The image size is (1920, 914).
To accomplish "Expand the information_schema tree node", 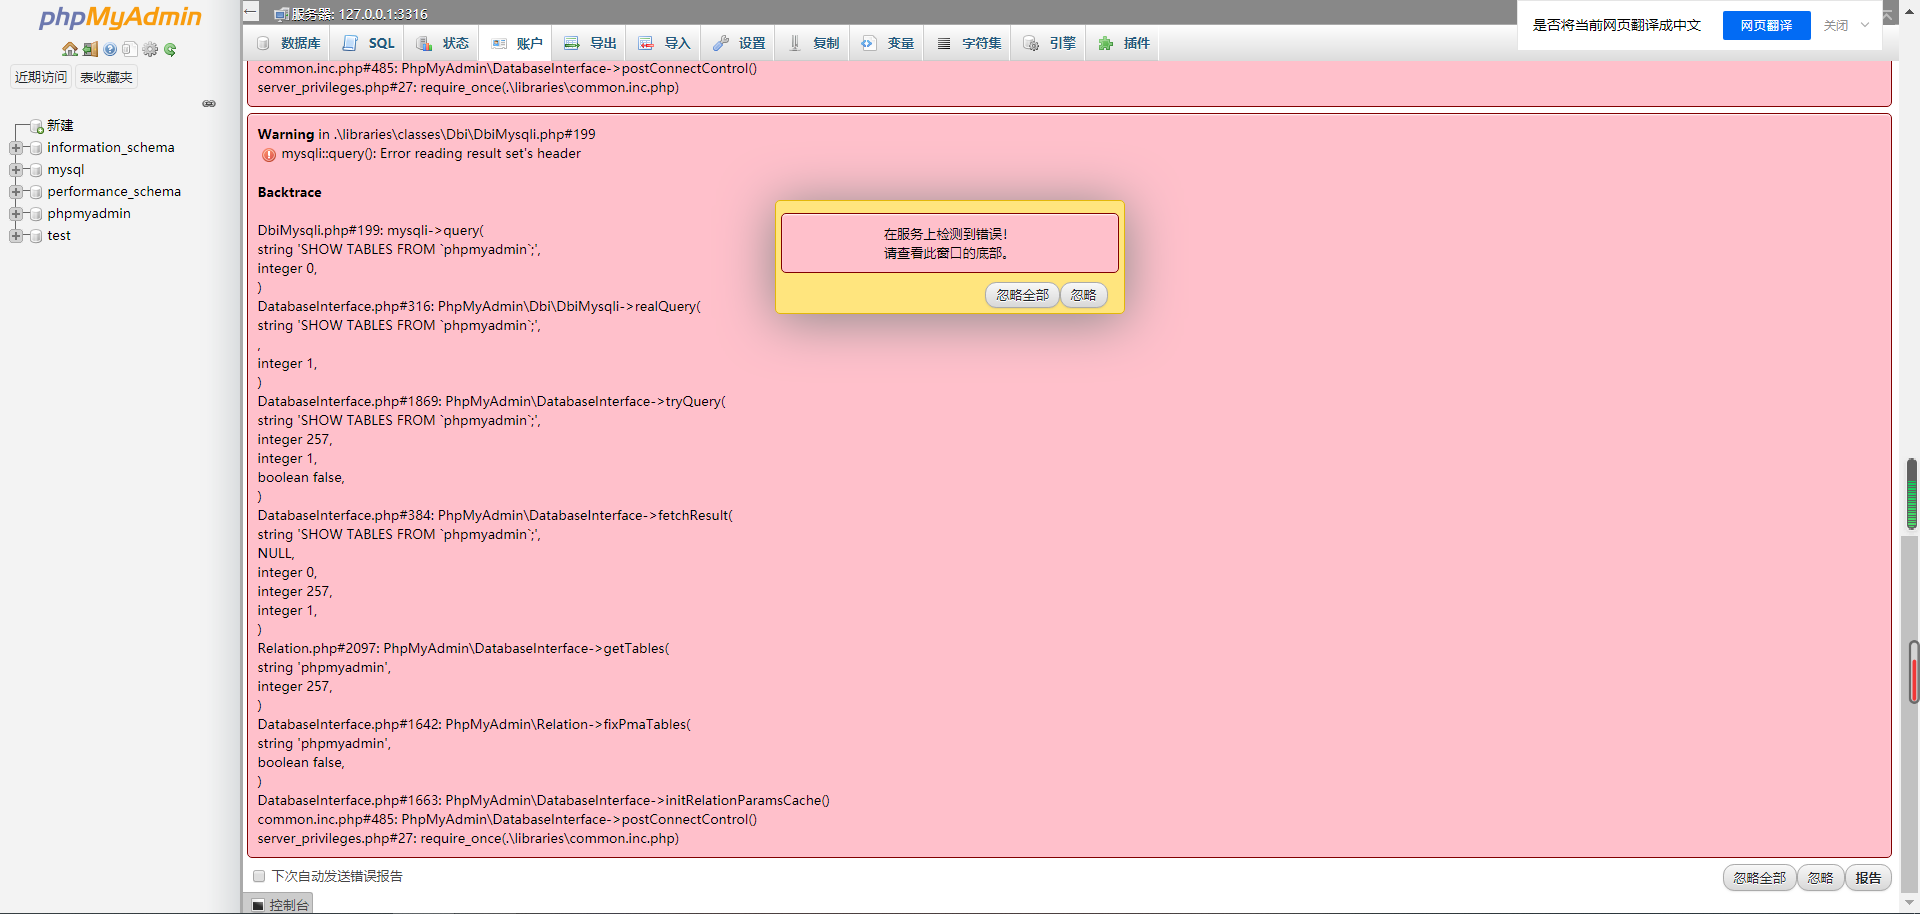I will coord(15,148).
